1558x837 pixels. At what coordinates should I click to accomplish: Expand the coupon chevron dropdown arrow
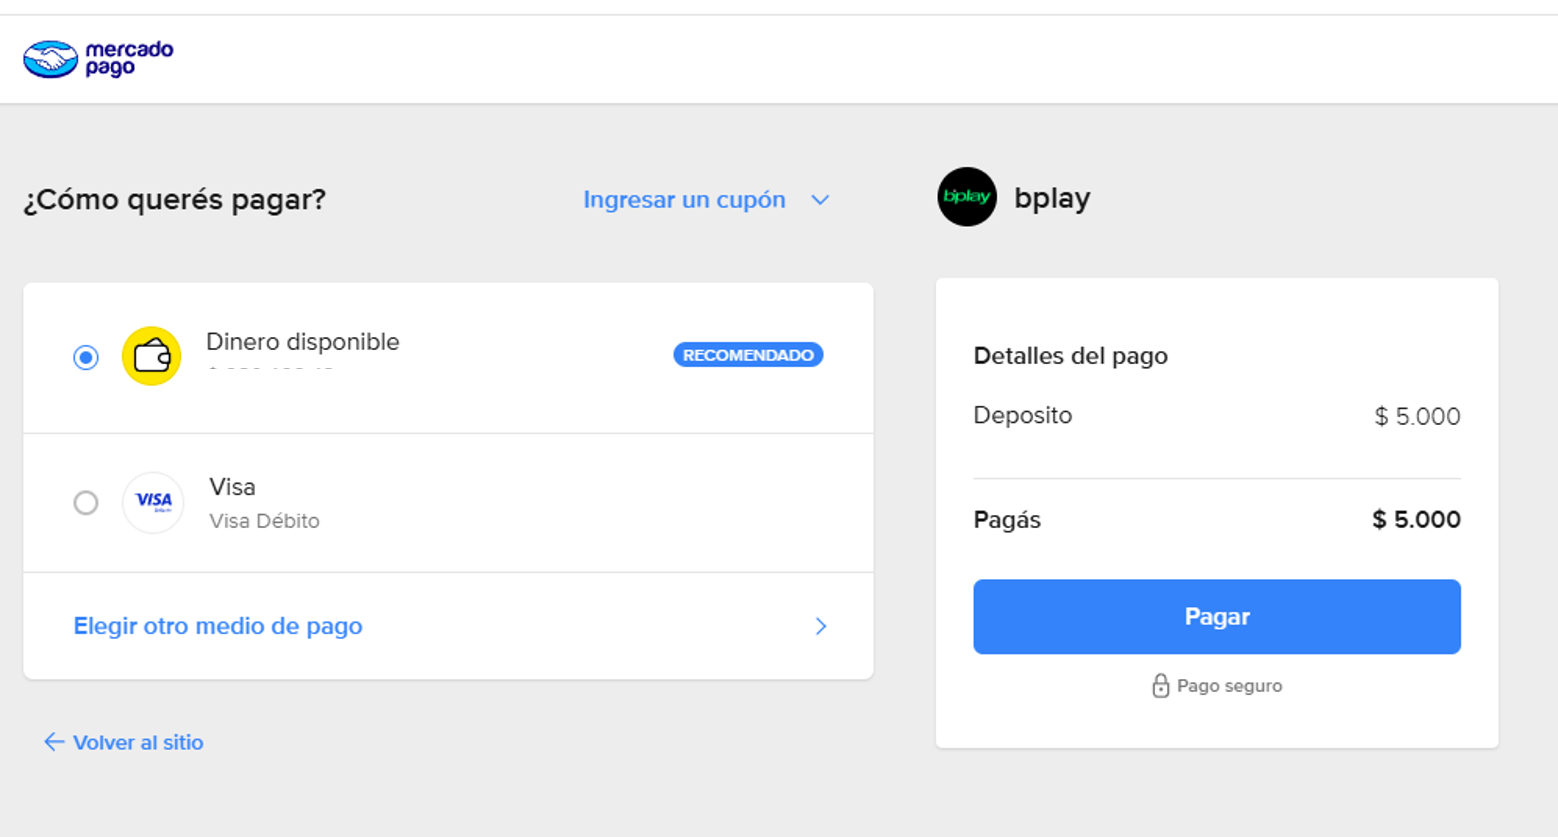point(820,200)
